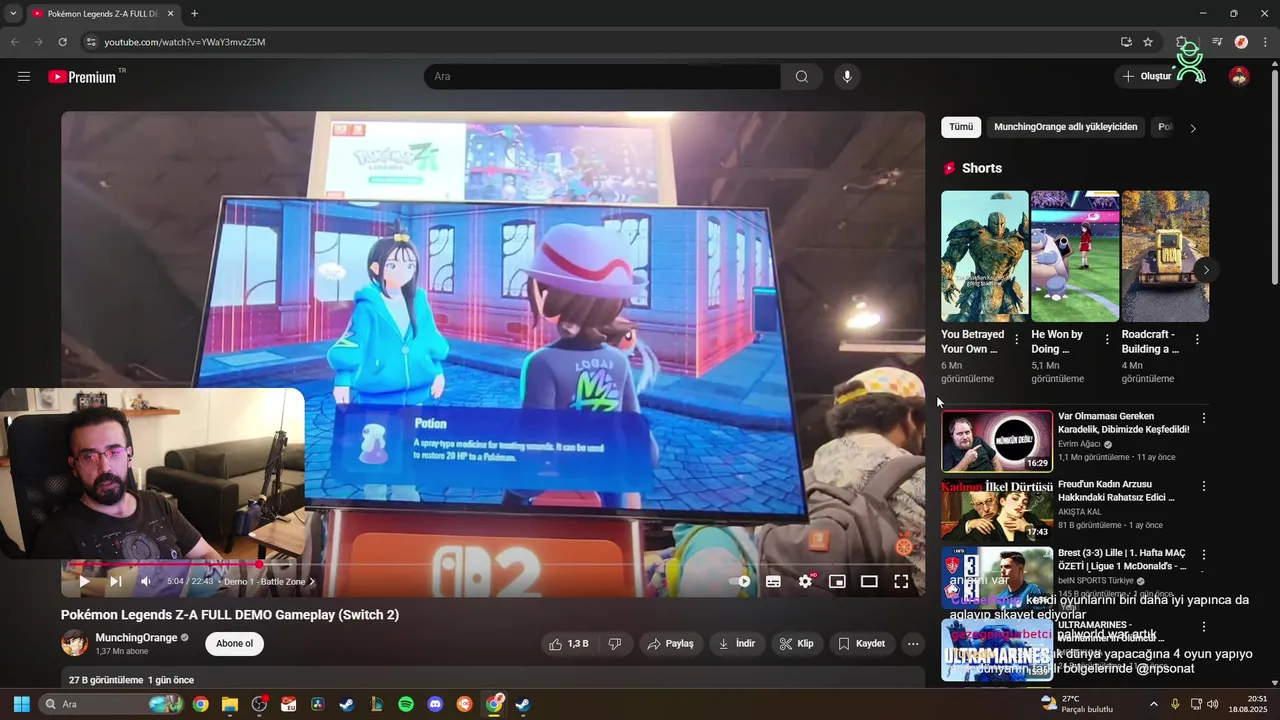
Task: Open File Explorer from the taskbar
Action: (230, 704)
